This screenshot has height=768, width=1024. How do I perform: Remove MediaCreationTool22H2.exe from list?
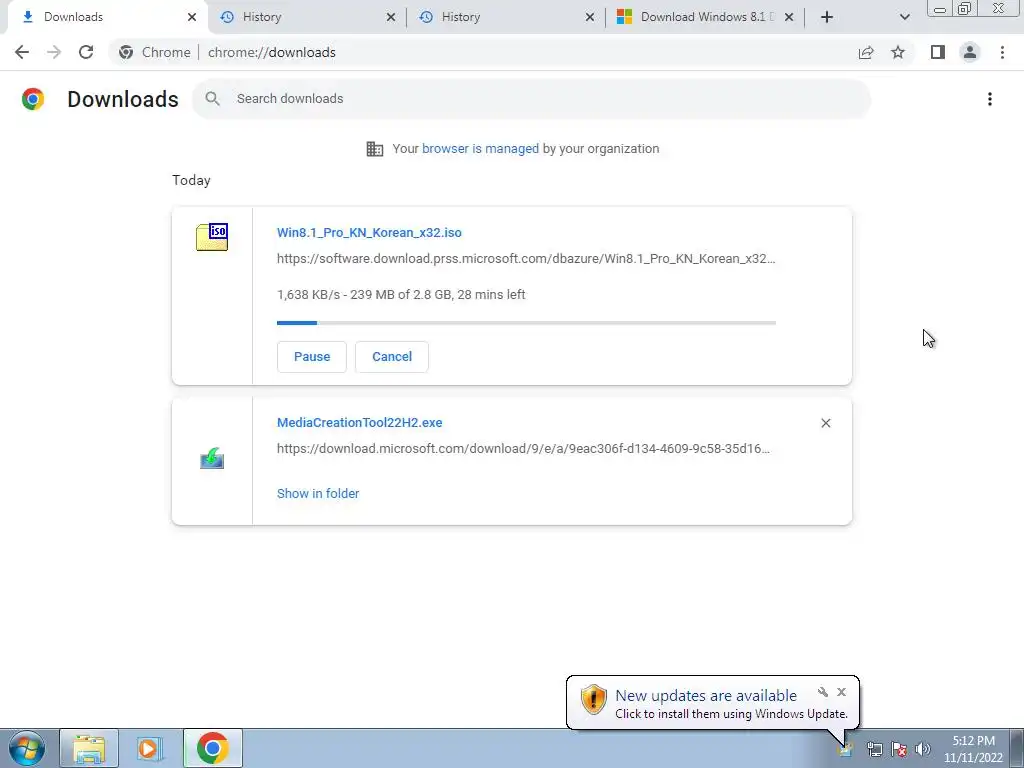(825, 423)
